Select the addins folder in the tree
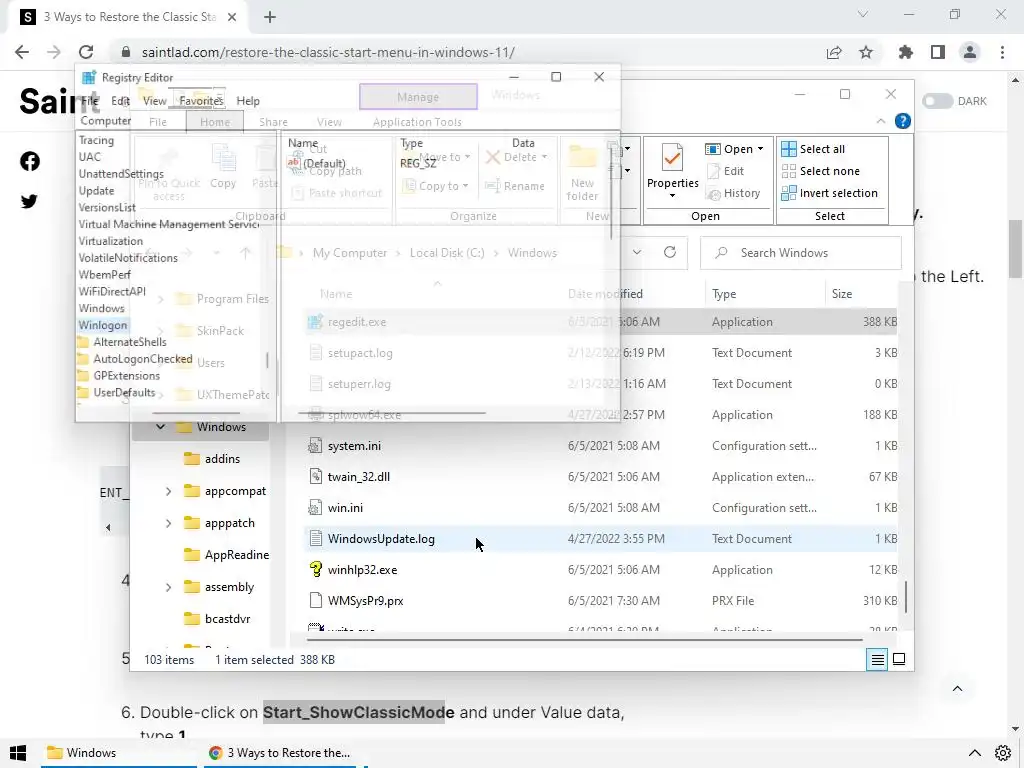Viewport: 1024px width, 768px height. (212, 459)
